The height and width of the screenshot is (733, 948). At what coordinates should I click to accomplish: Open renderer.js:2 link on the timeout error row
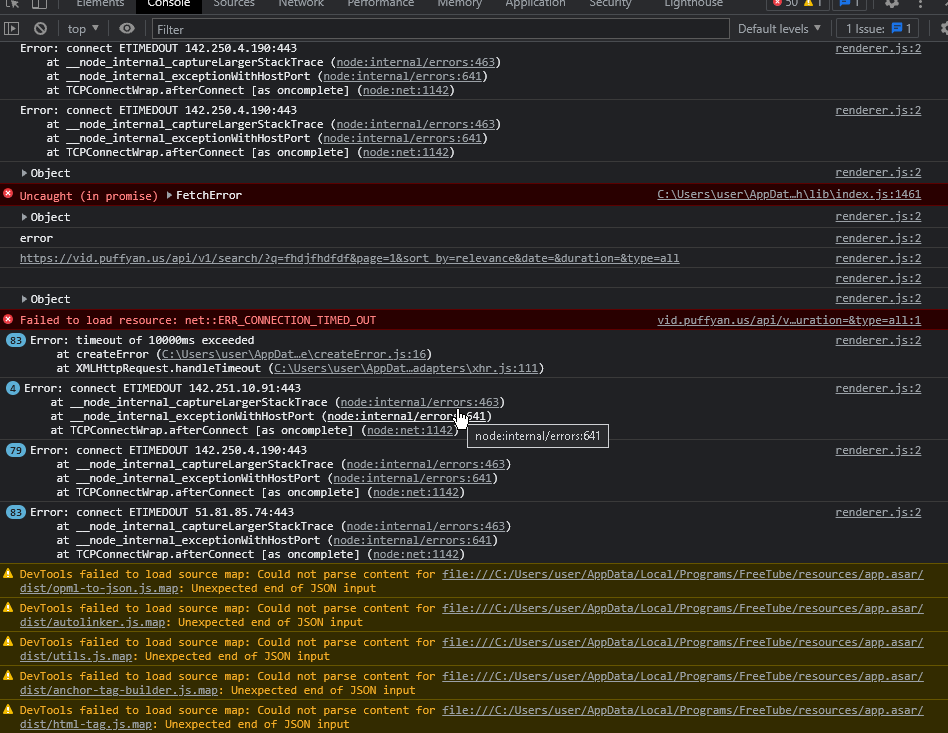click(x=878, y=340)
